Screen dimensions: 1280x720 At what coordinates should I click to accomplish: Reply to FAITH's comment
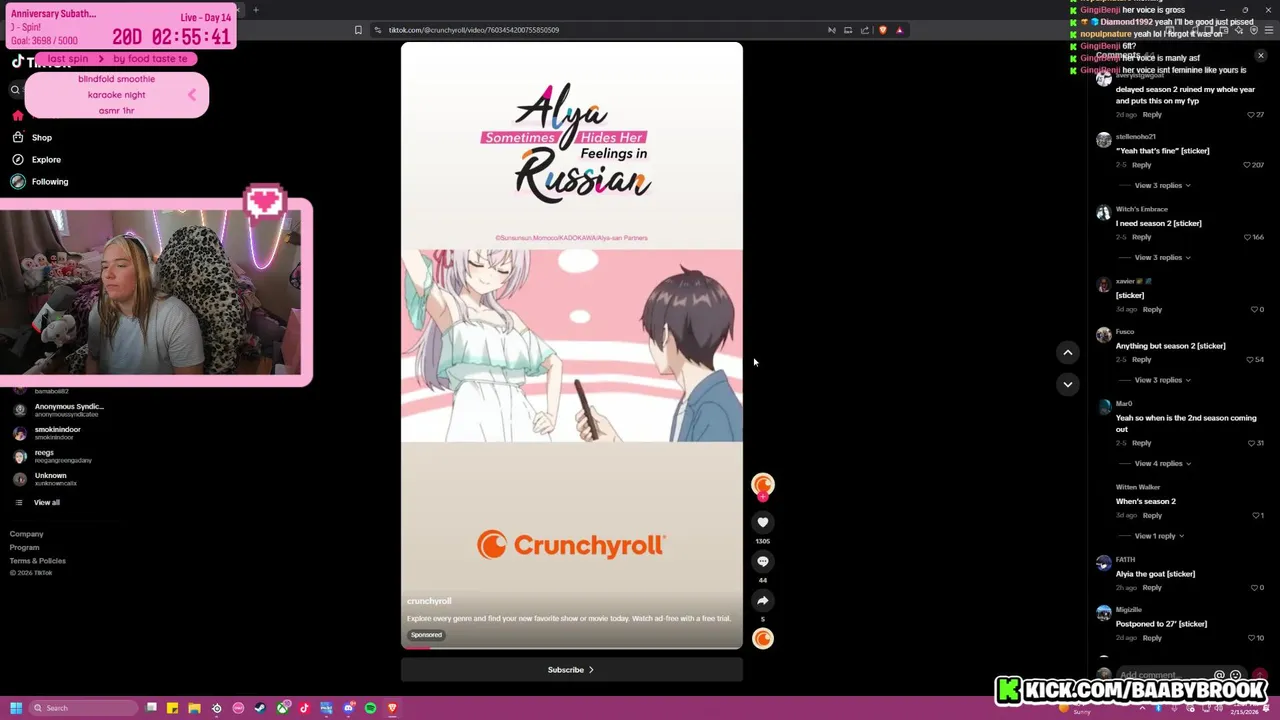(x=1152, y=588)
